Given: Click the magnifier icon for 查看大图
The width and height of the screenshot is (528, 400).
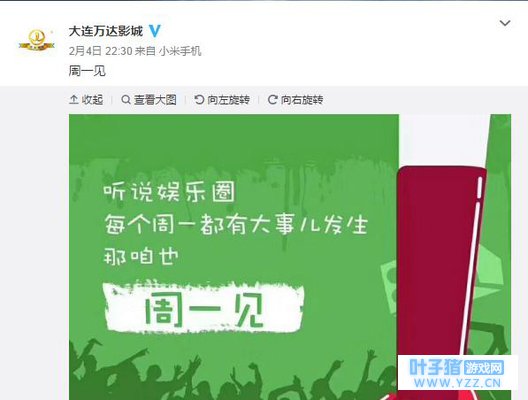Looking at the screenshot, I should click(x=126, y=100).
